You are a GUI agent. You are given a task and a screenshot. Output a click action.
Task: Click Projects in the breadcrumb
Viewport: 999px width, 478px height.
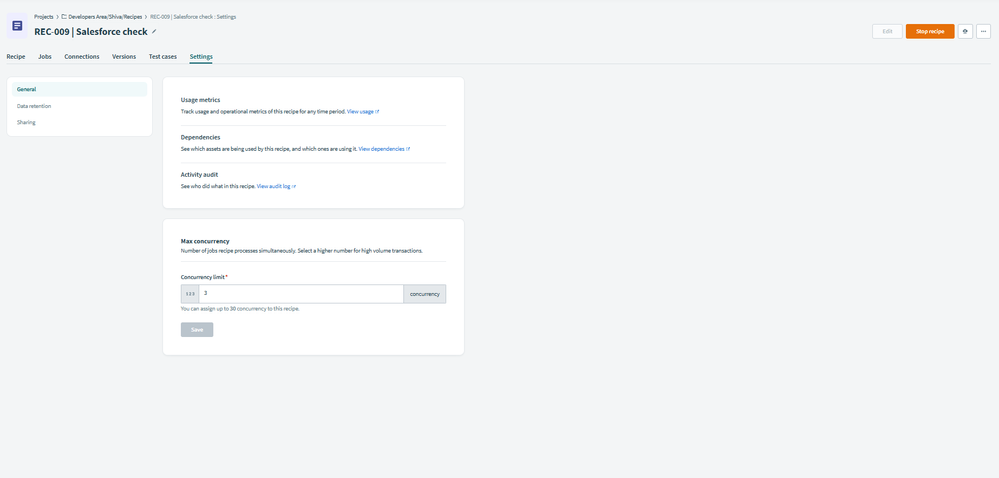click(44, 17)
